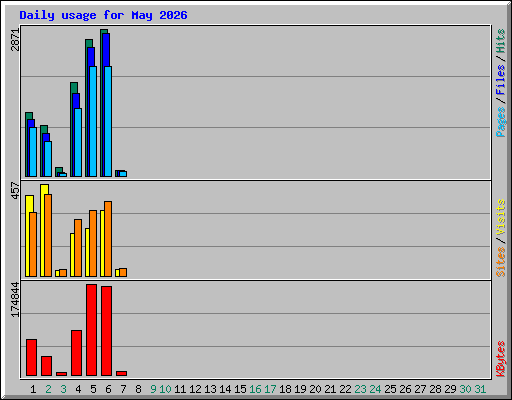Click the day 5 cyan pages bar
512x400 pixels.
pos(93,122)
